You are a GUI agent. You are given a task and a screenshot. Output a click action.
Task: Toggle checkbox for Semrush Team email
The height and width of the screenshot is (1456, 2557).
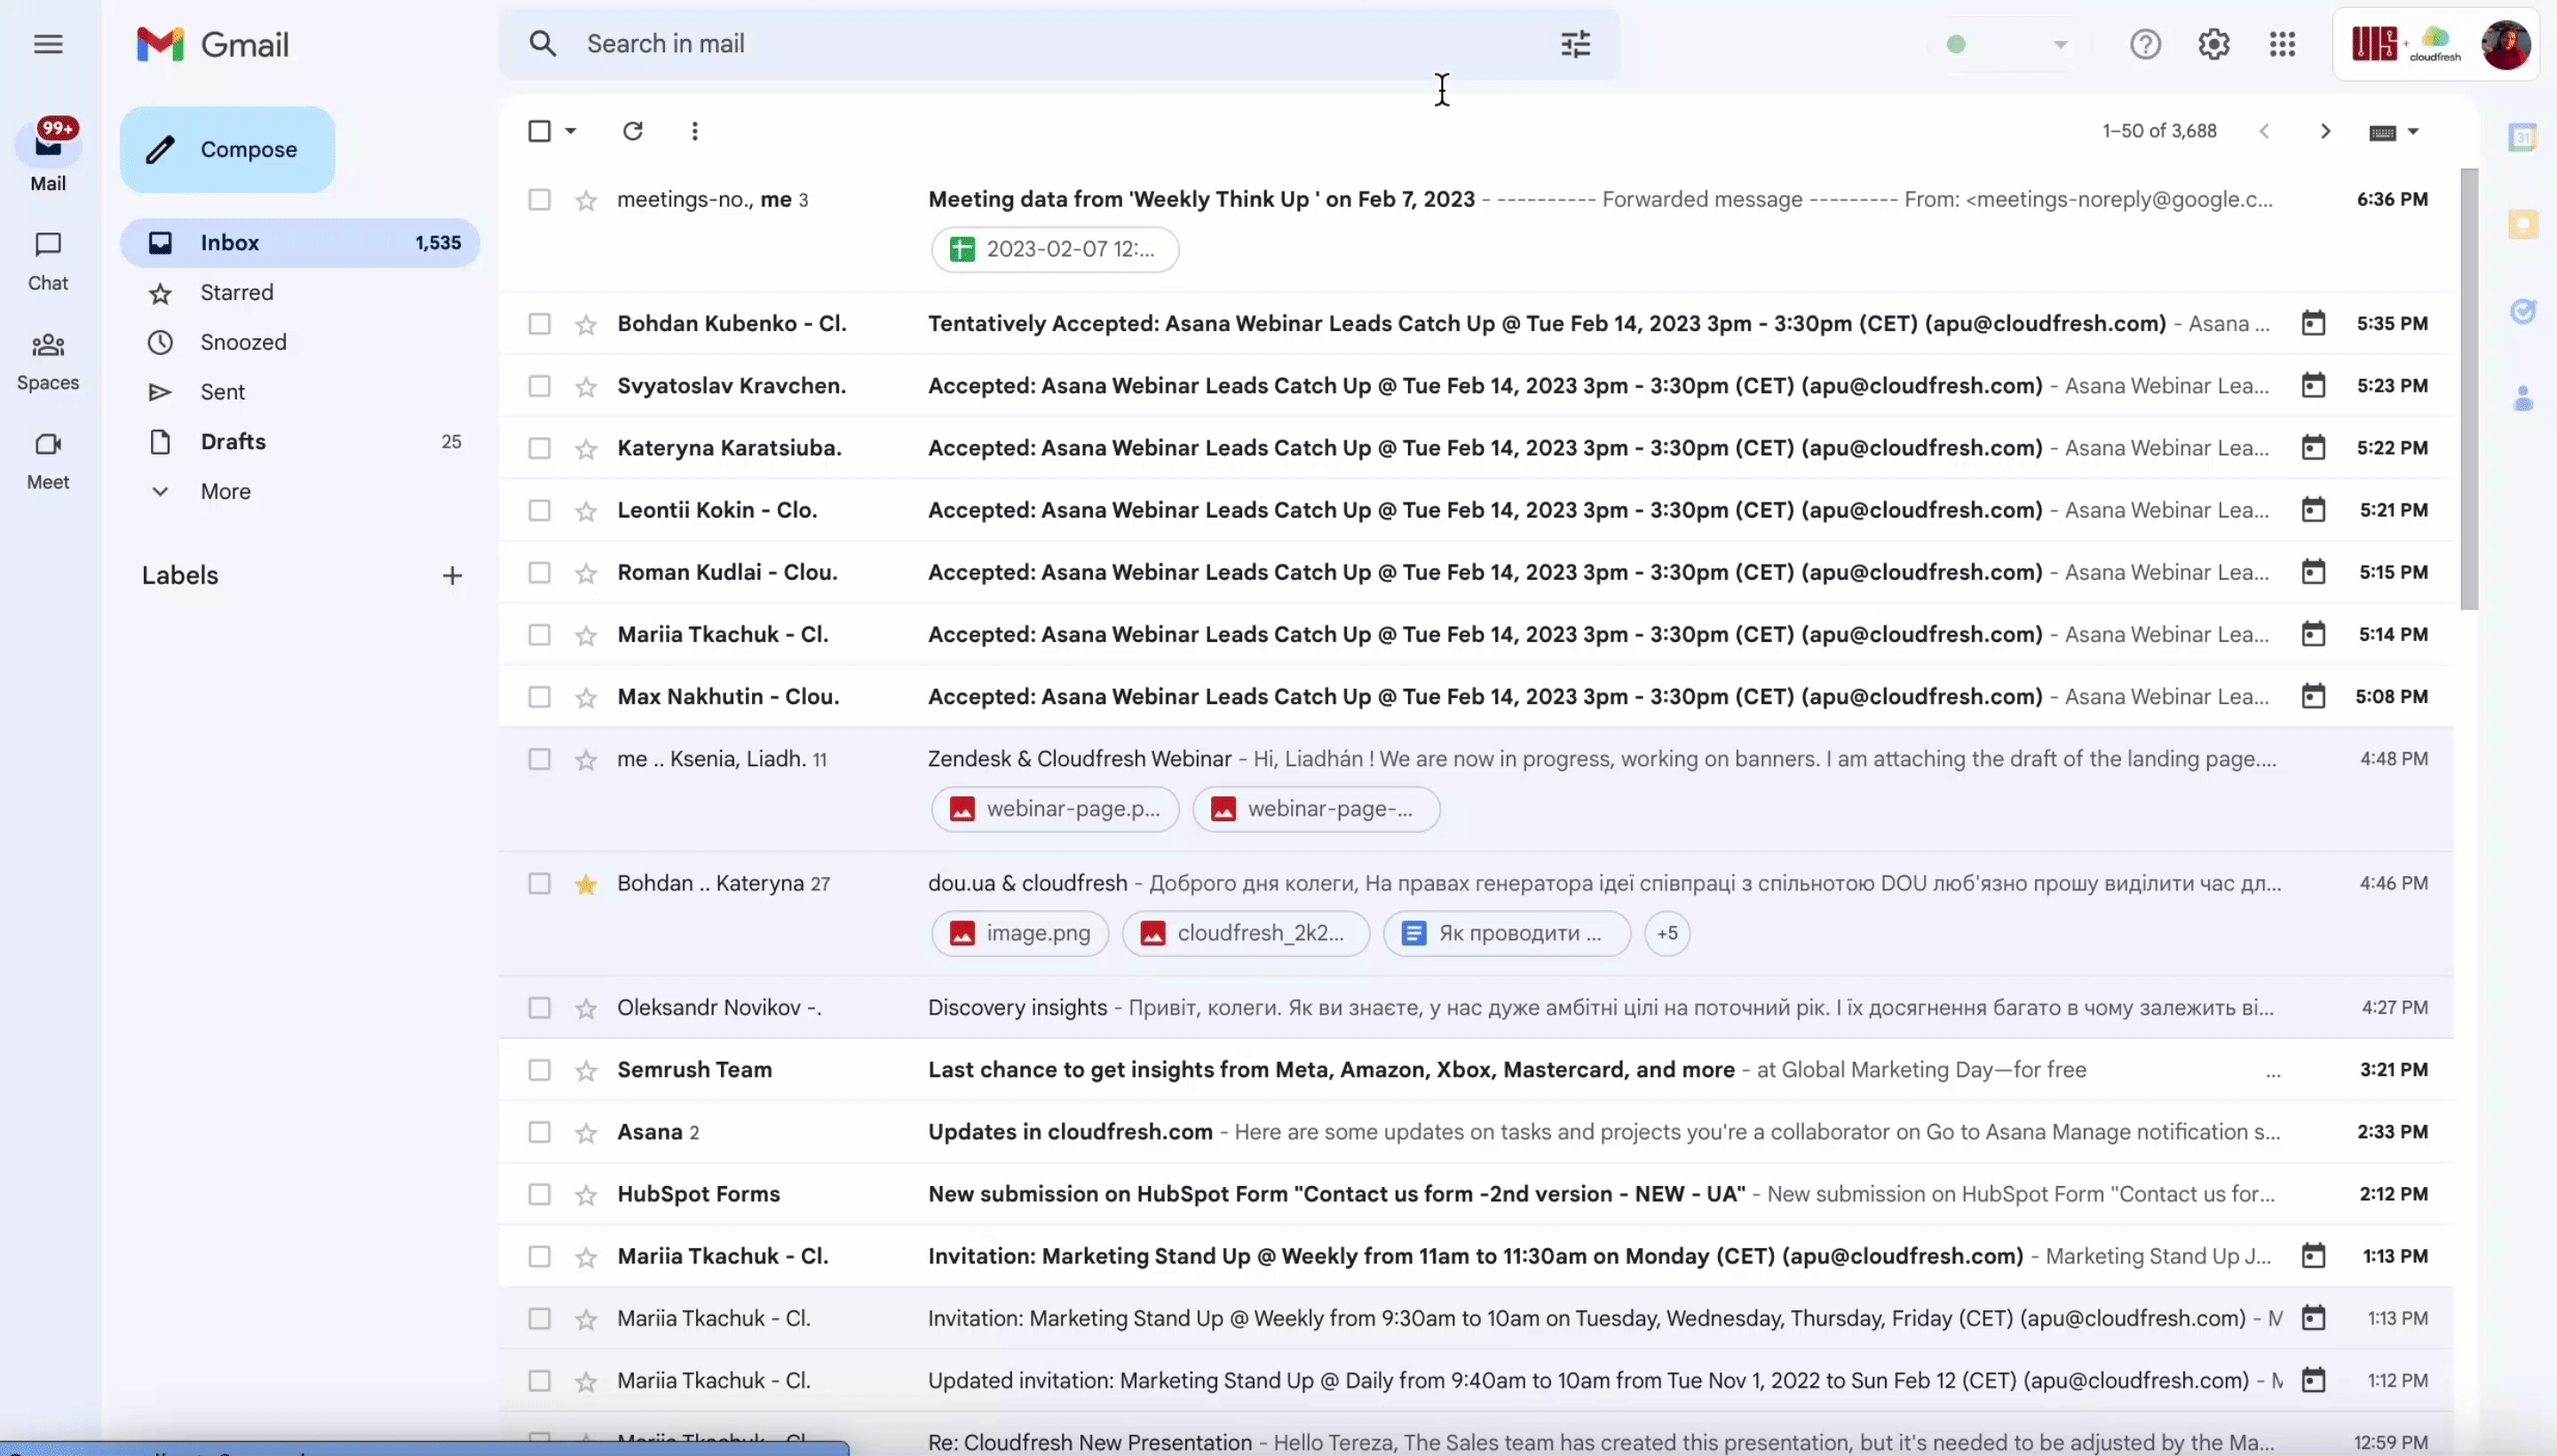click(x=537, y=1068)
